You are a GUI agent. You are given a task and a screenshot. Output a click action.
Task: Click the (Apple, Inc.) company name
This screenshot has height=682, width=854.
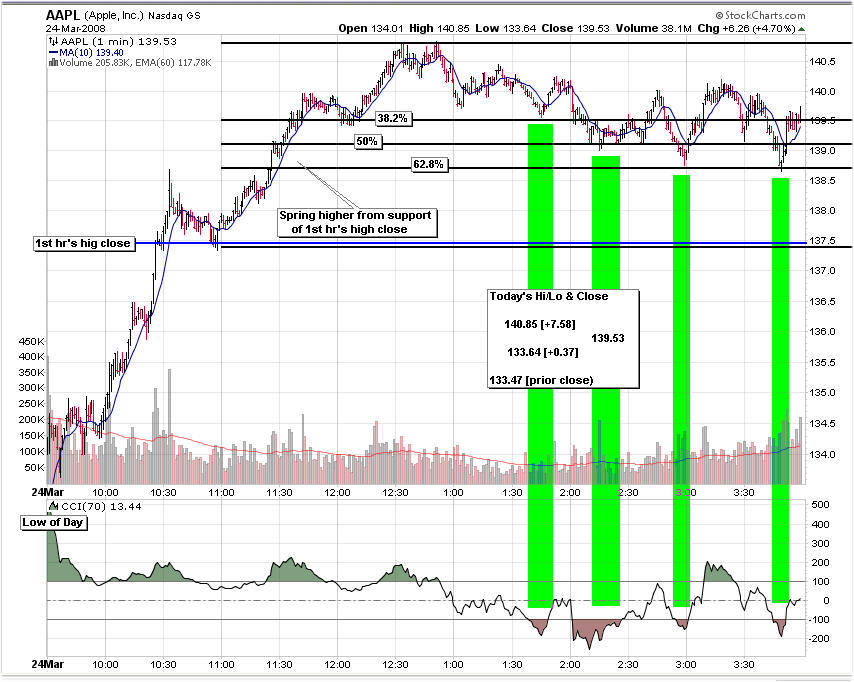coord(114,15)
